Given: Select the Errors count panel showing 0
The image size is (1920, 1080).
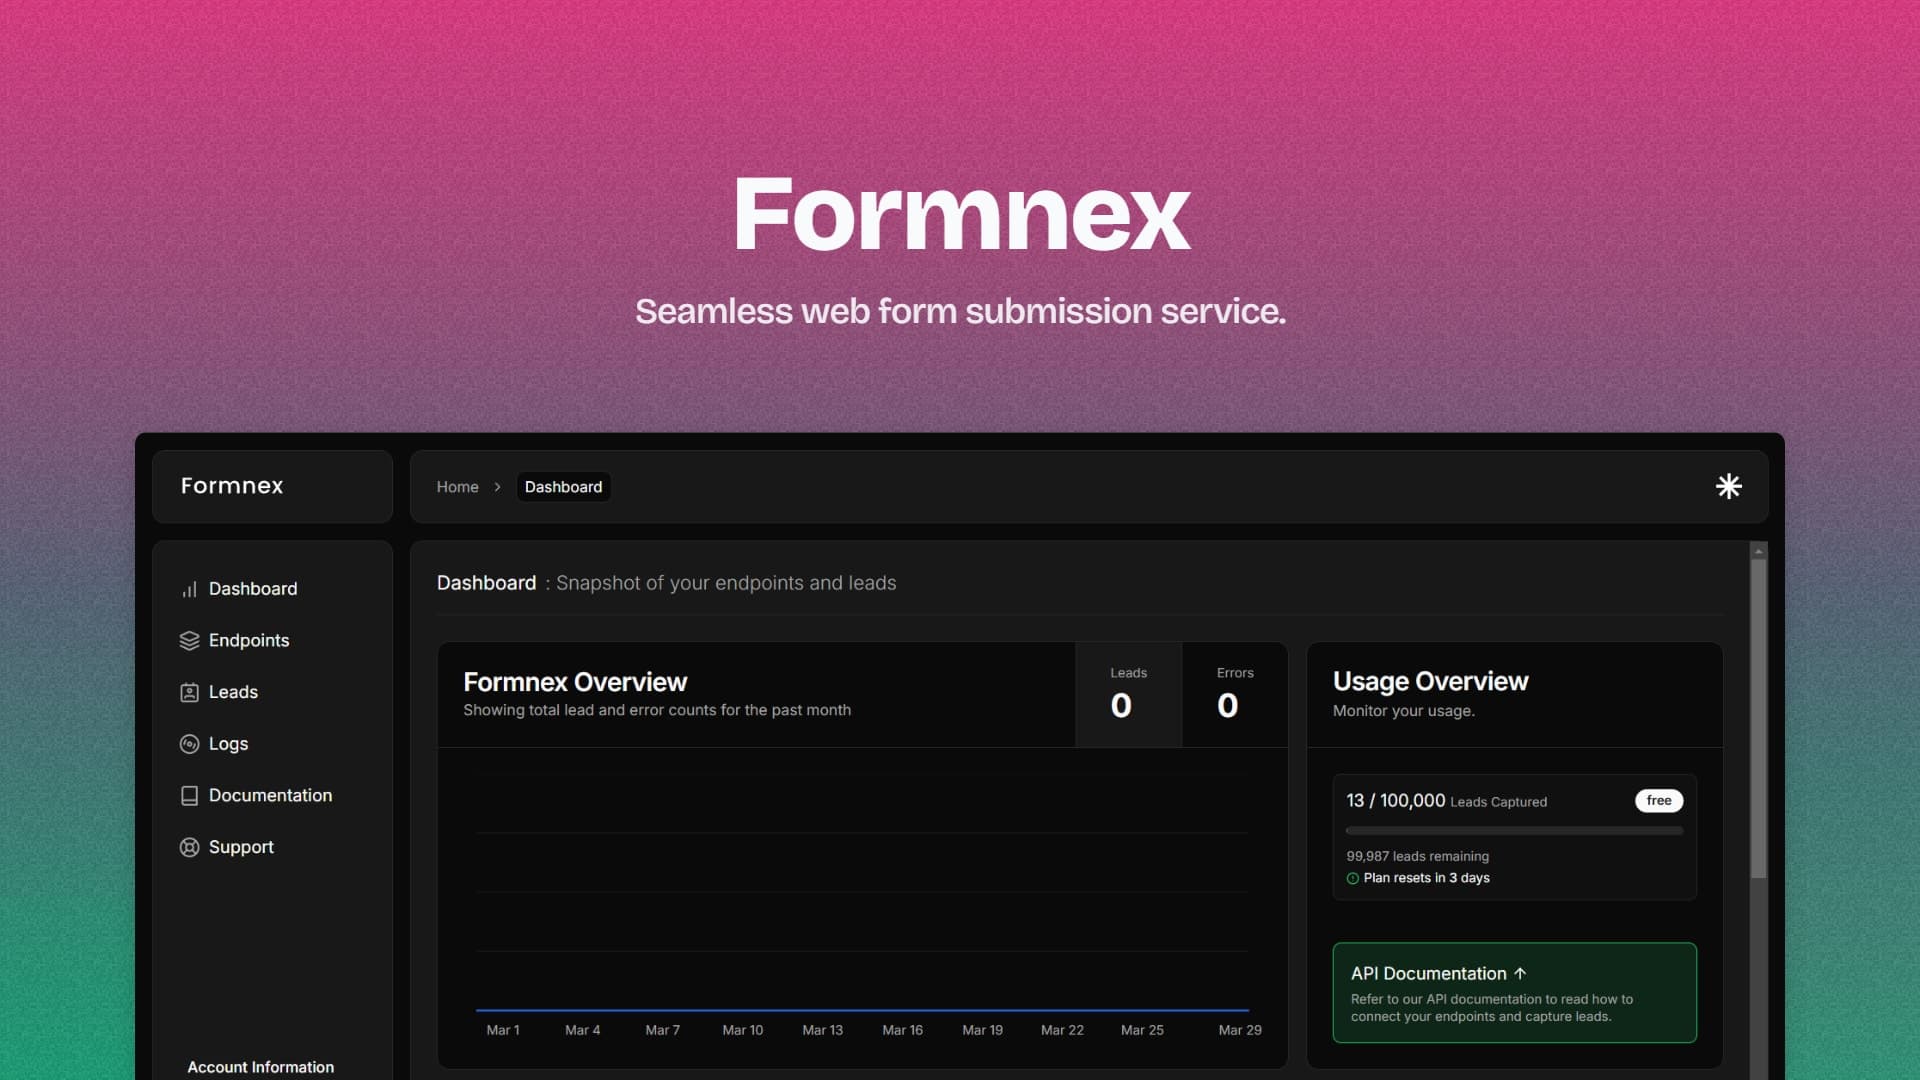Looking at the screenshot, I should coord(1235,694).
